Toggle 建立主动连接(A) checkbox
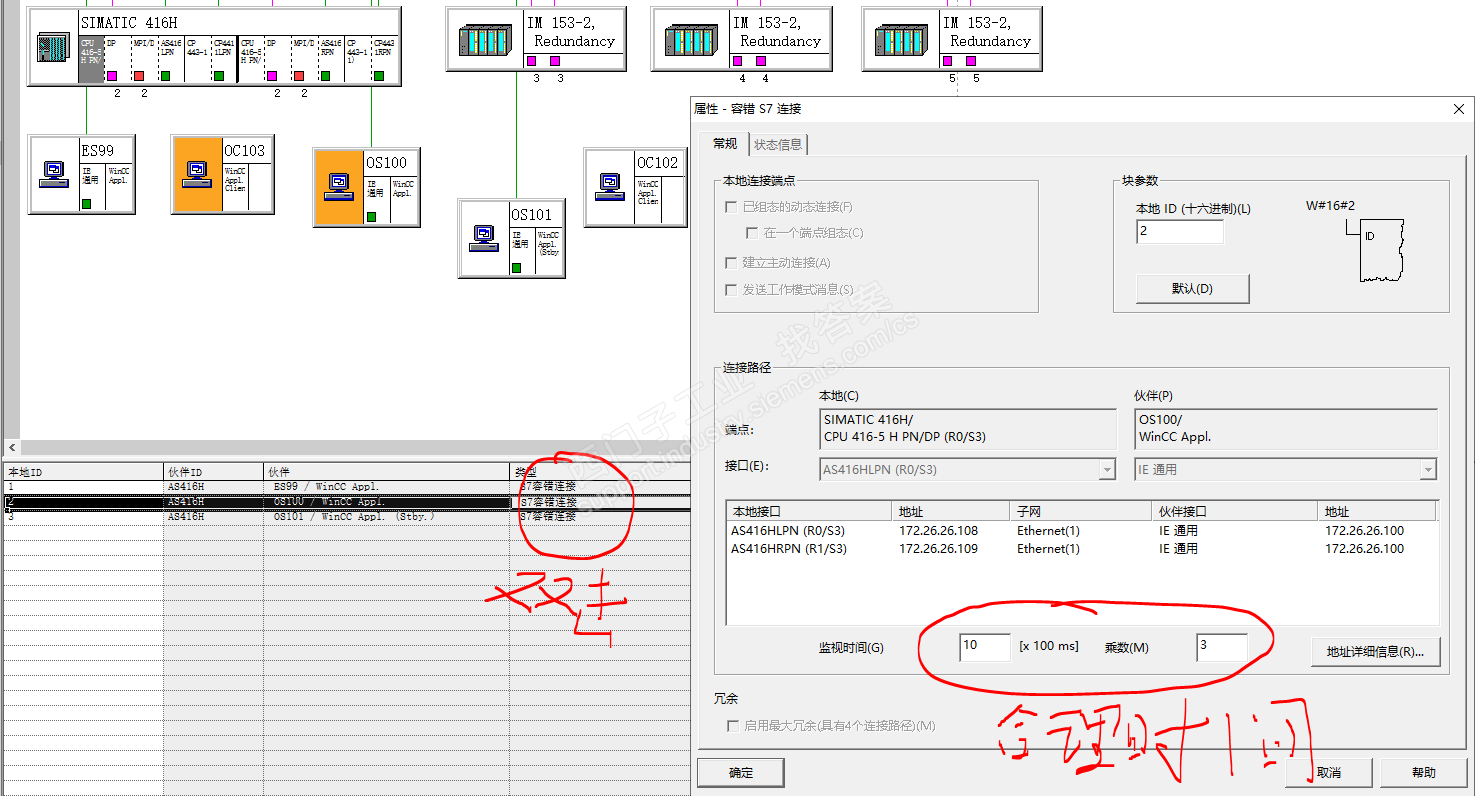 click(732, 263)
